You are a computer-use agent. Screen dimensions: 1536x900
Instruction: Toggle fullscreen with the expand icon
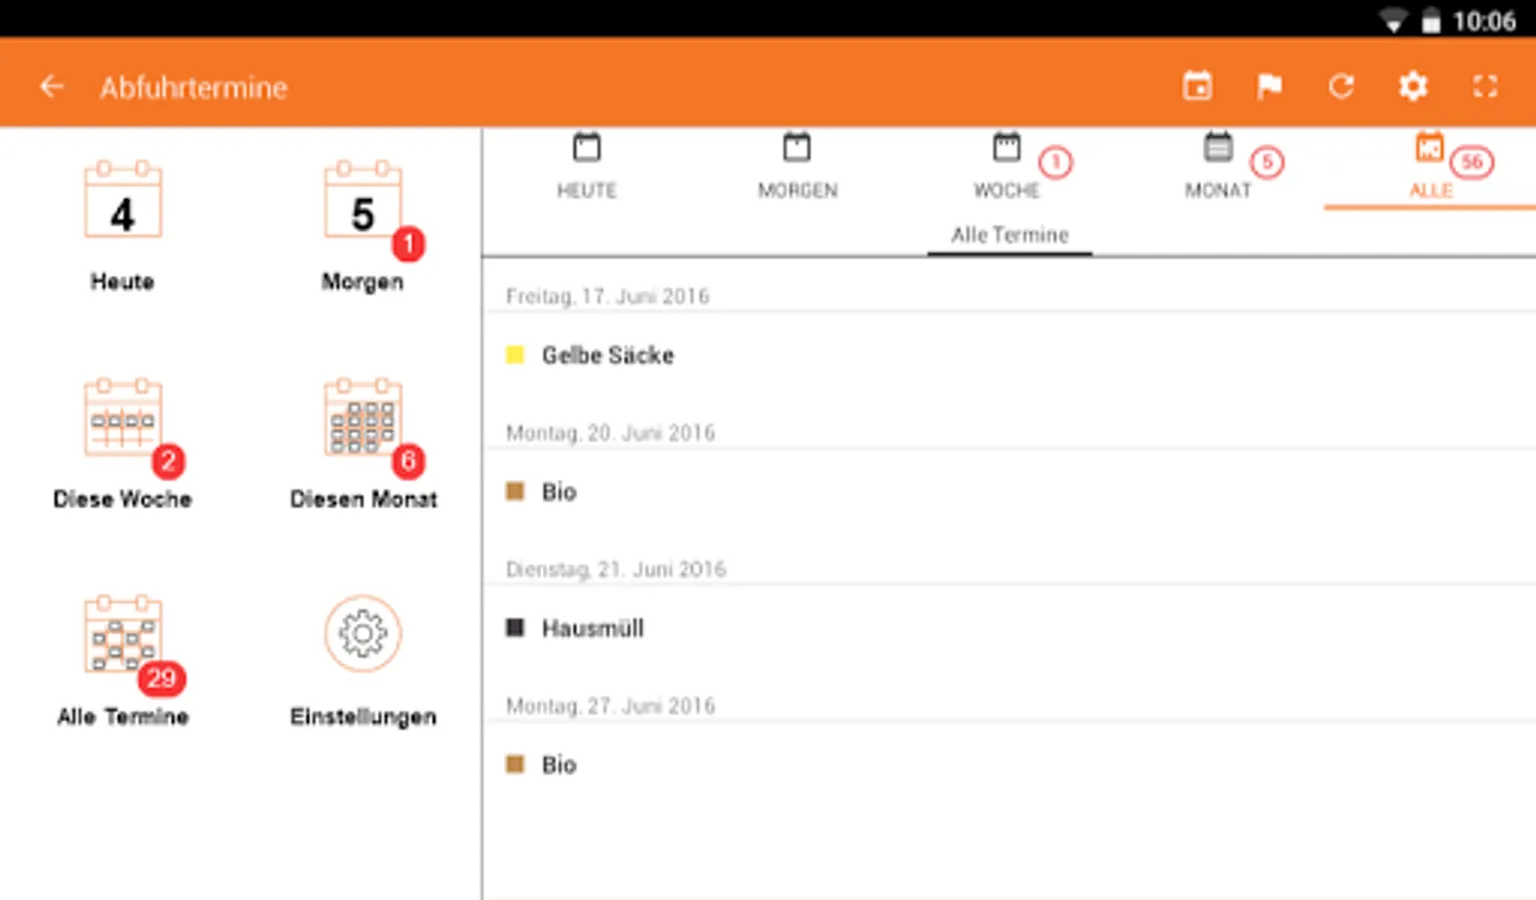point(1485,87)
